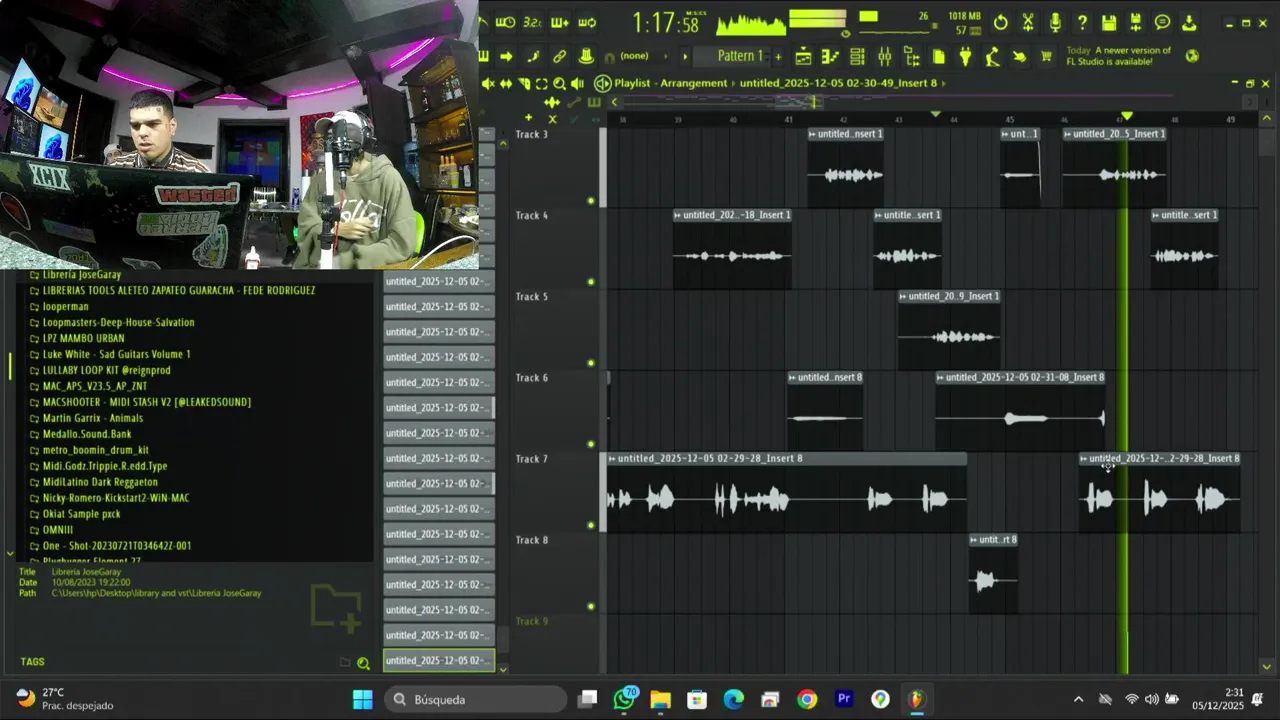The image size is (1280, 720).
Task: Select looperman folder in browser
Action: (65, 306)
